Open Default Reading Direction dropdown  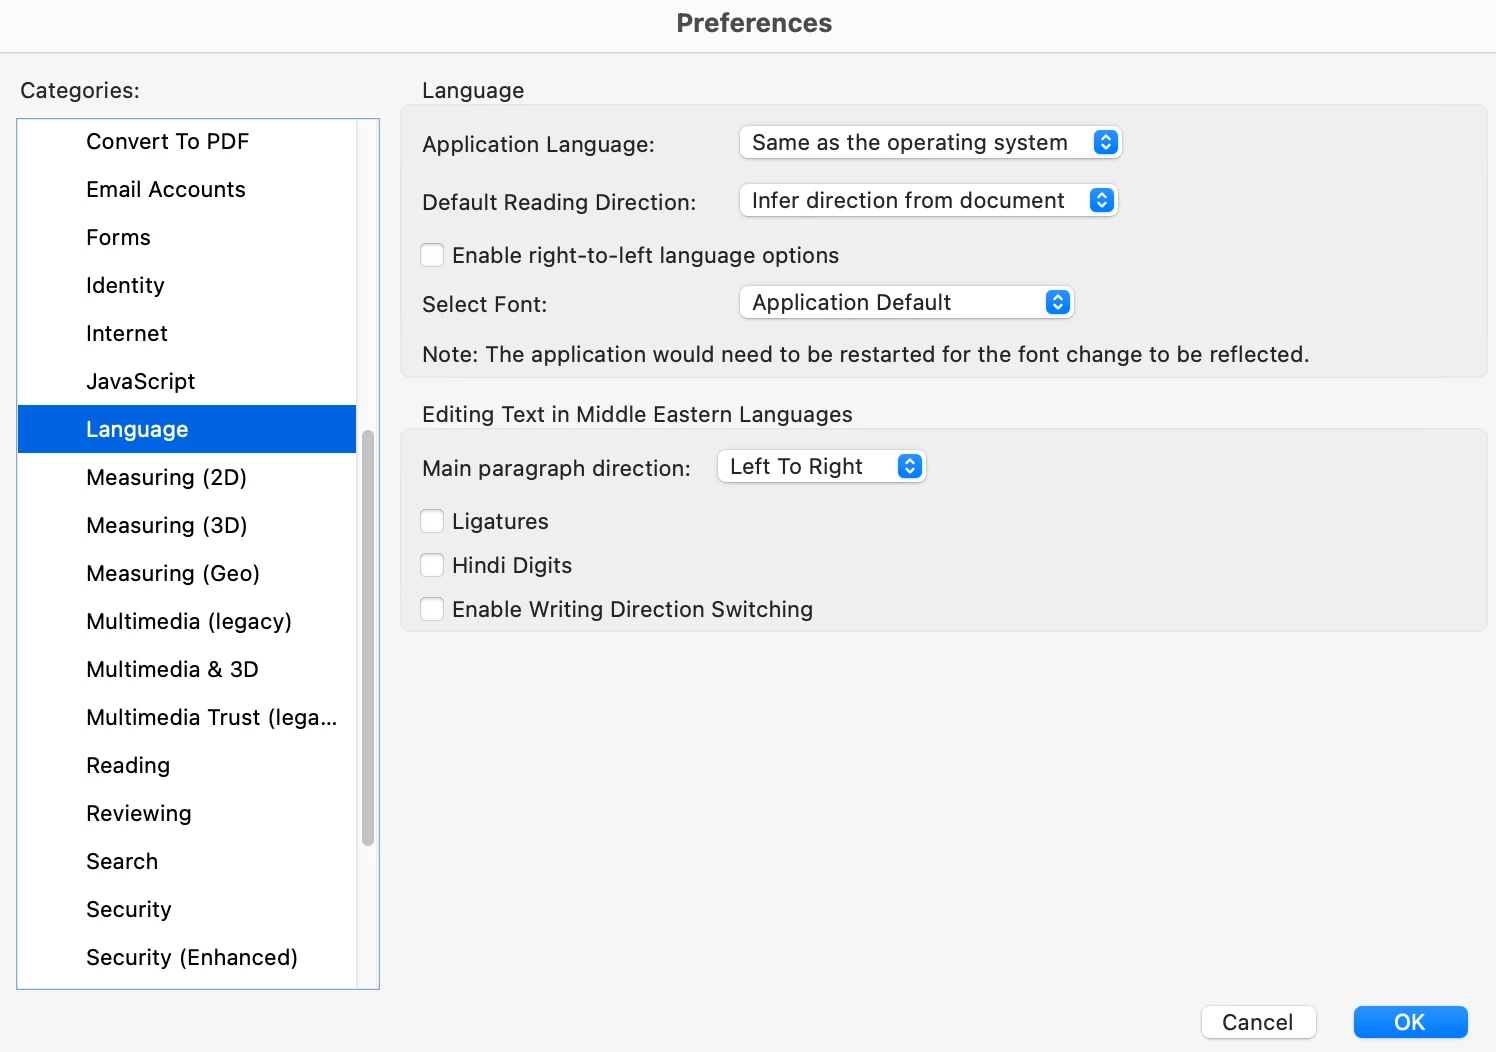click(927, 201)
